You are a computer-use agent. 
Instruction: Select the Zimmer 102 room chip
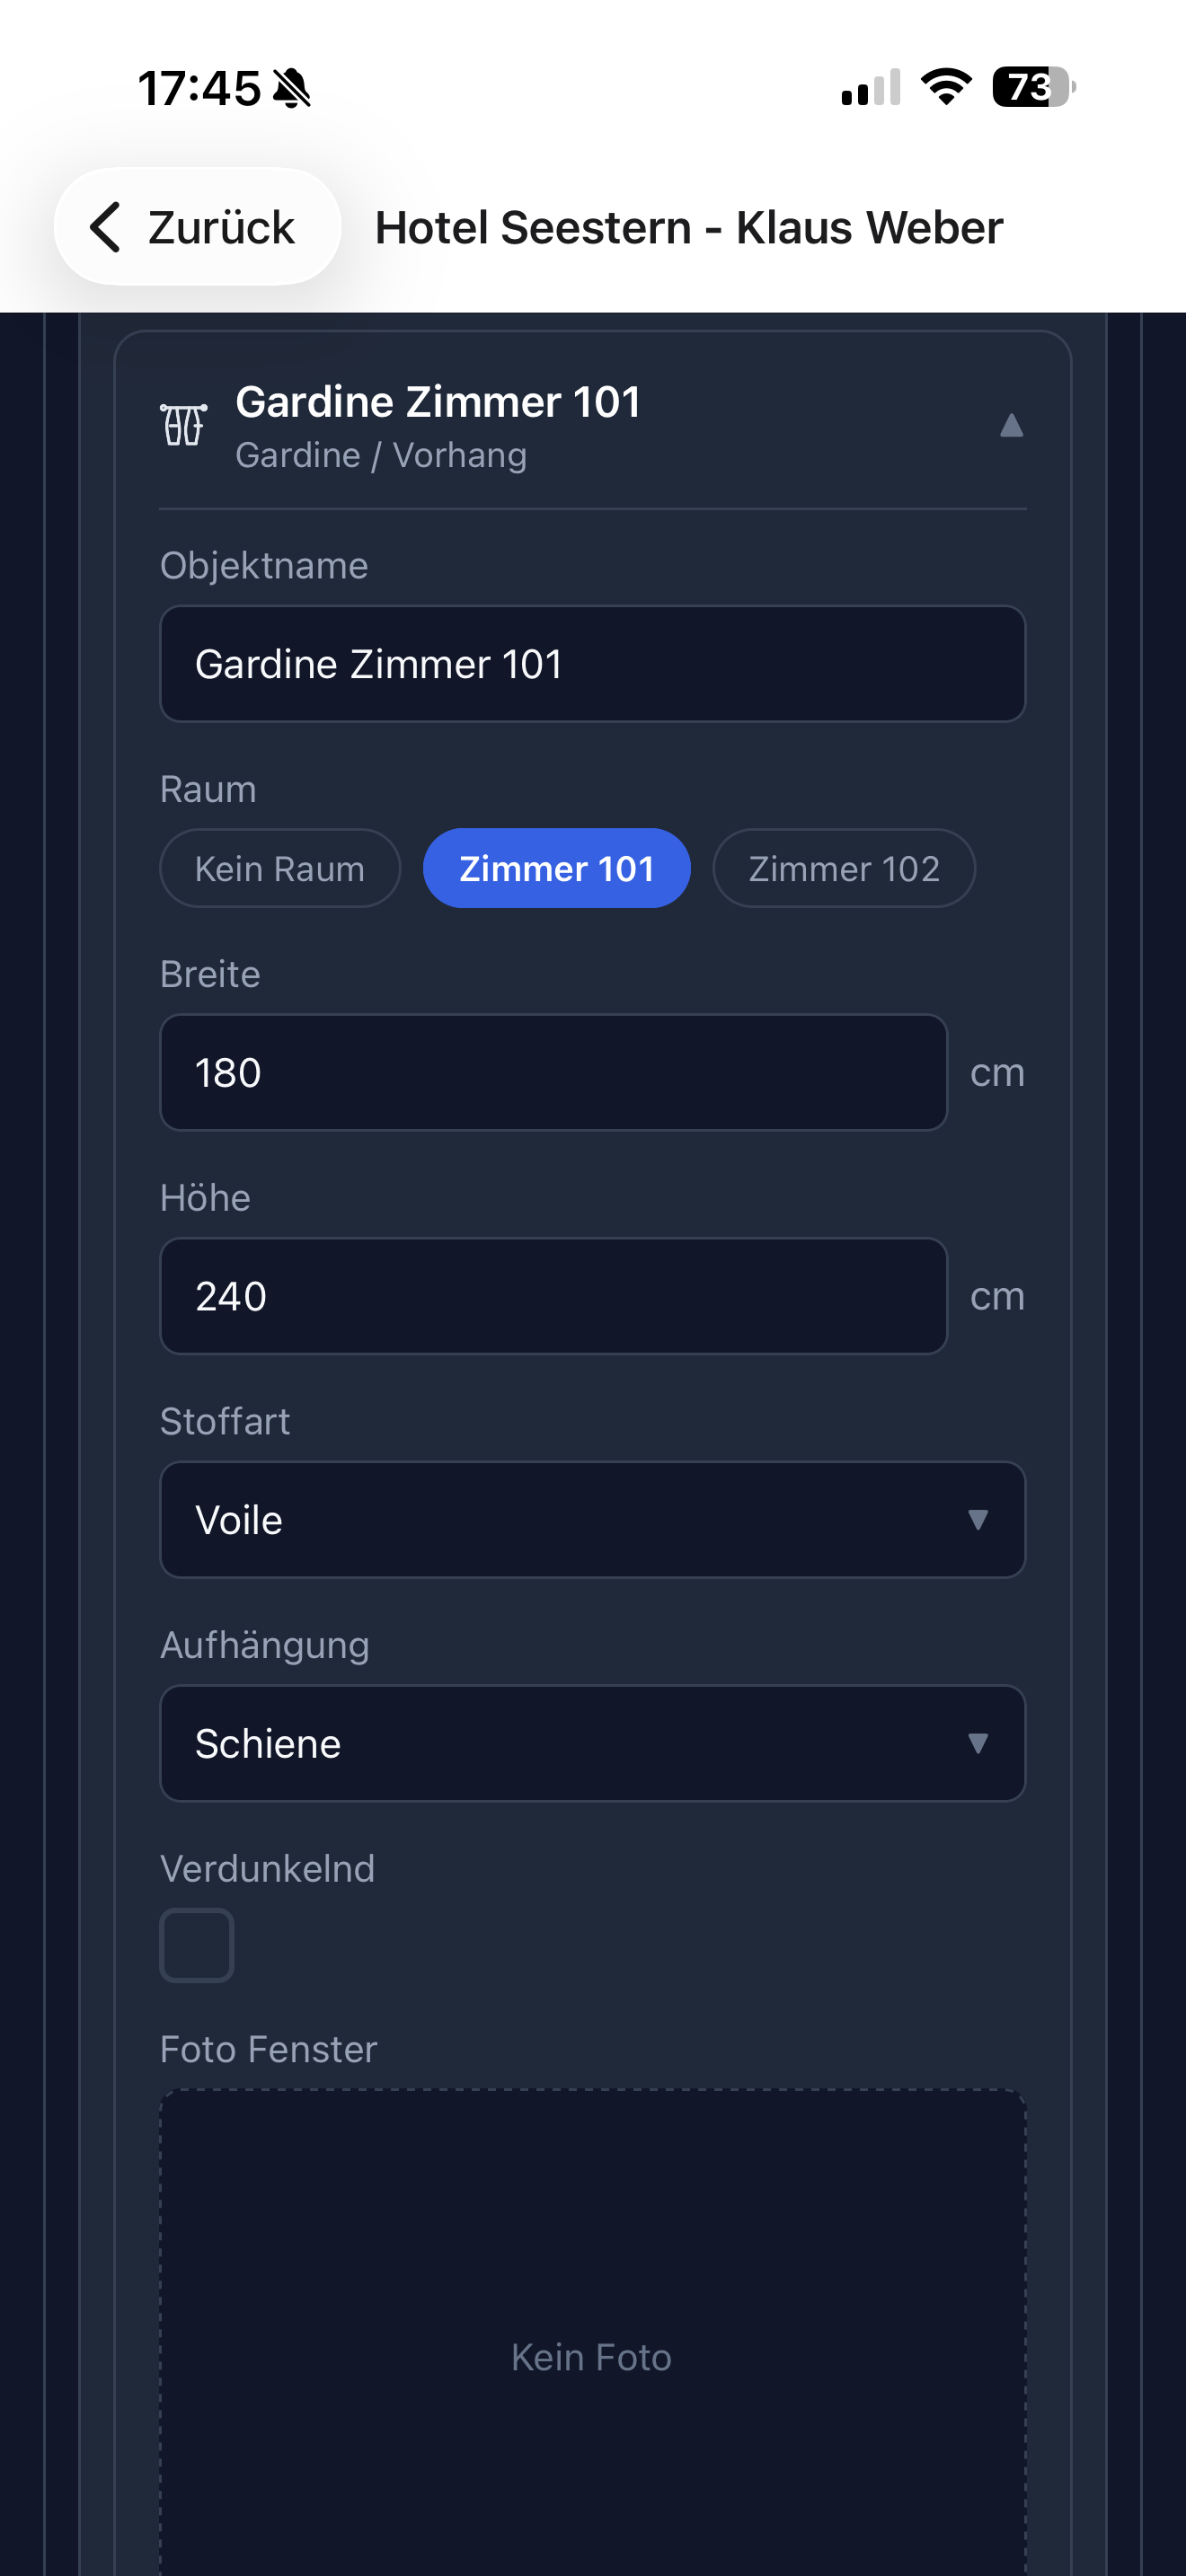pyautogui.click(x=844, y=868)
